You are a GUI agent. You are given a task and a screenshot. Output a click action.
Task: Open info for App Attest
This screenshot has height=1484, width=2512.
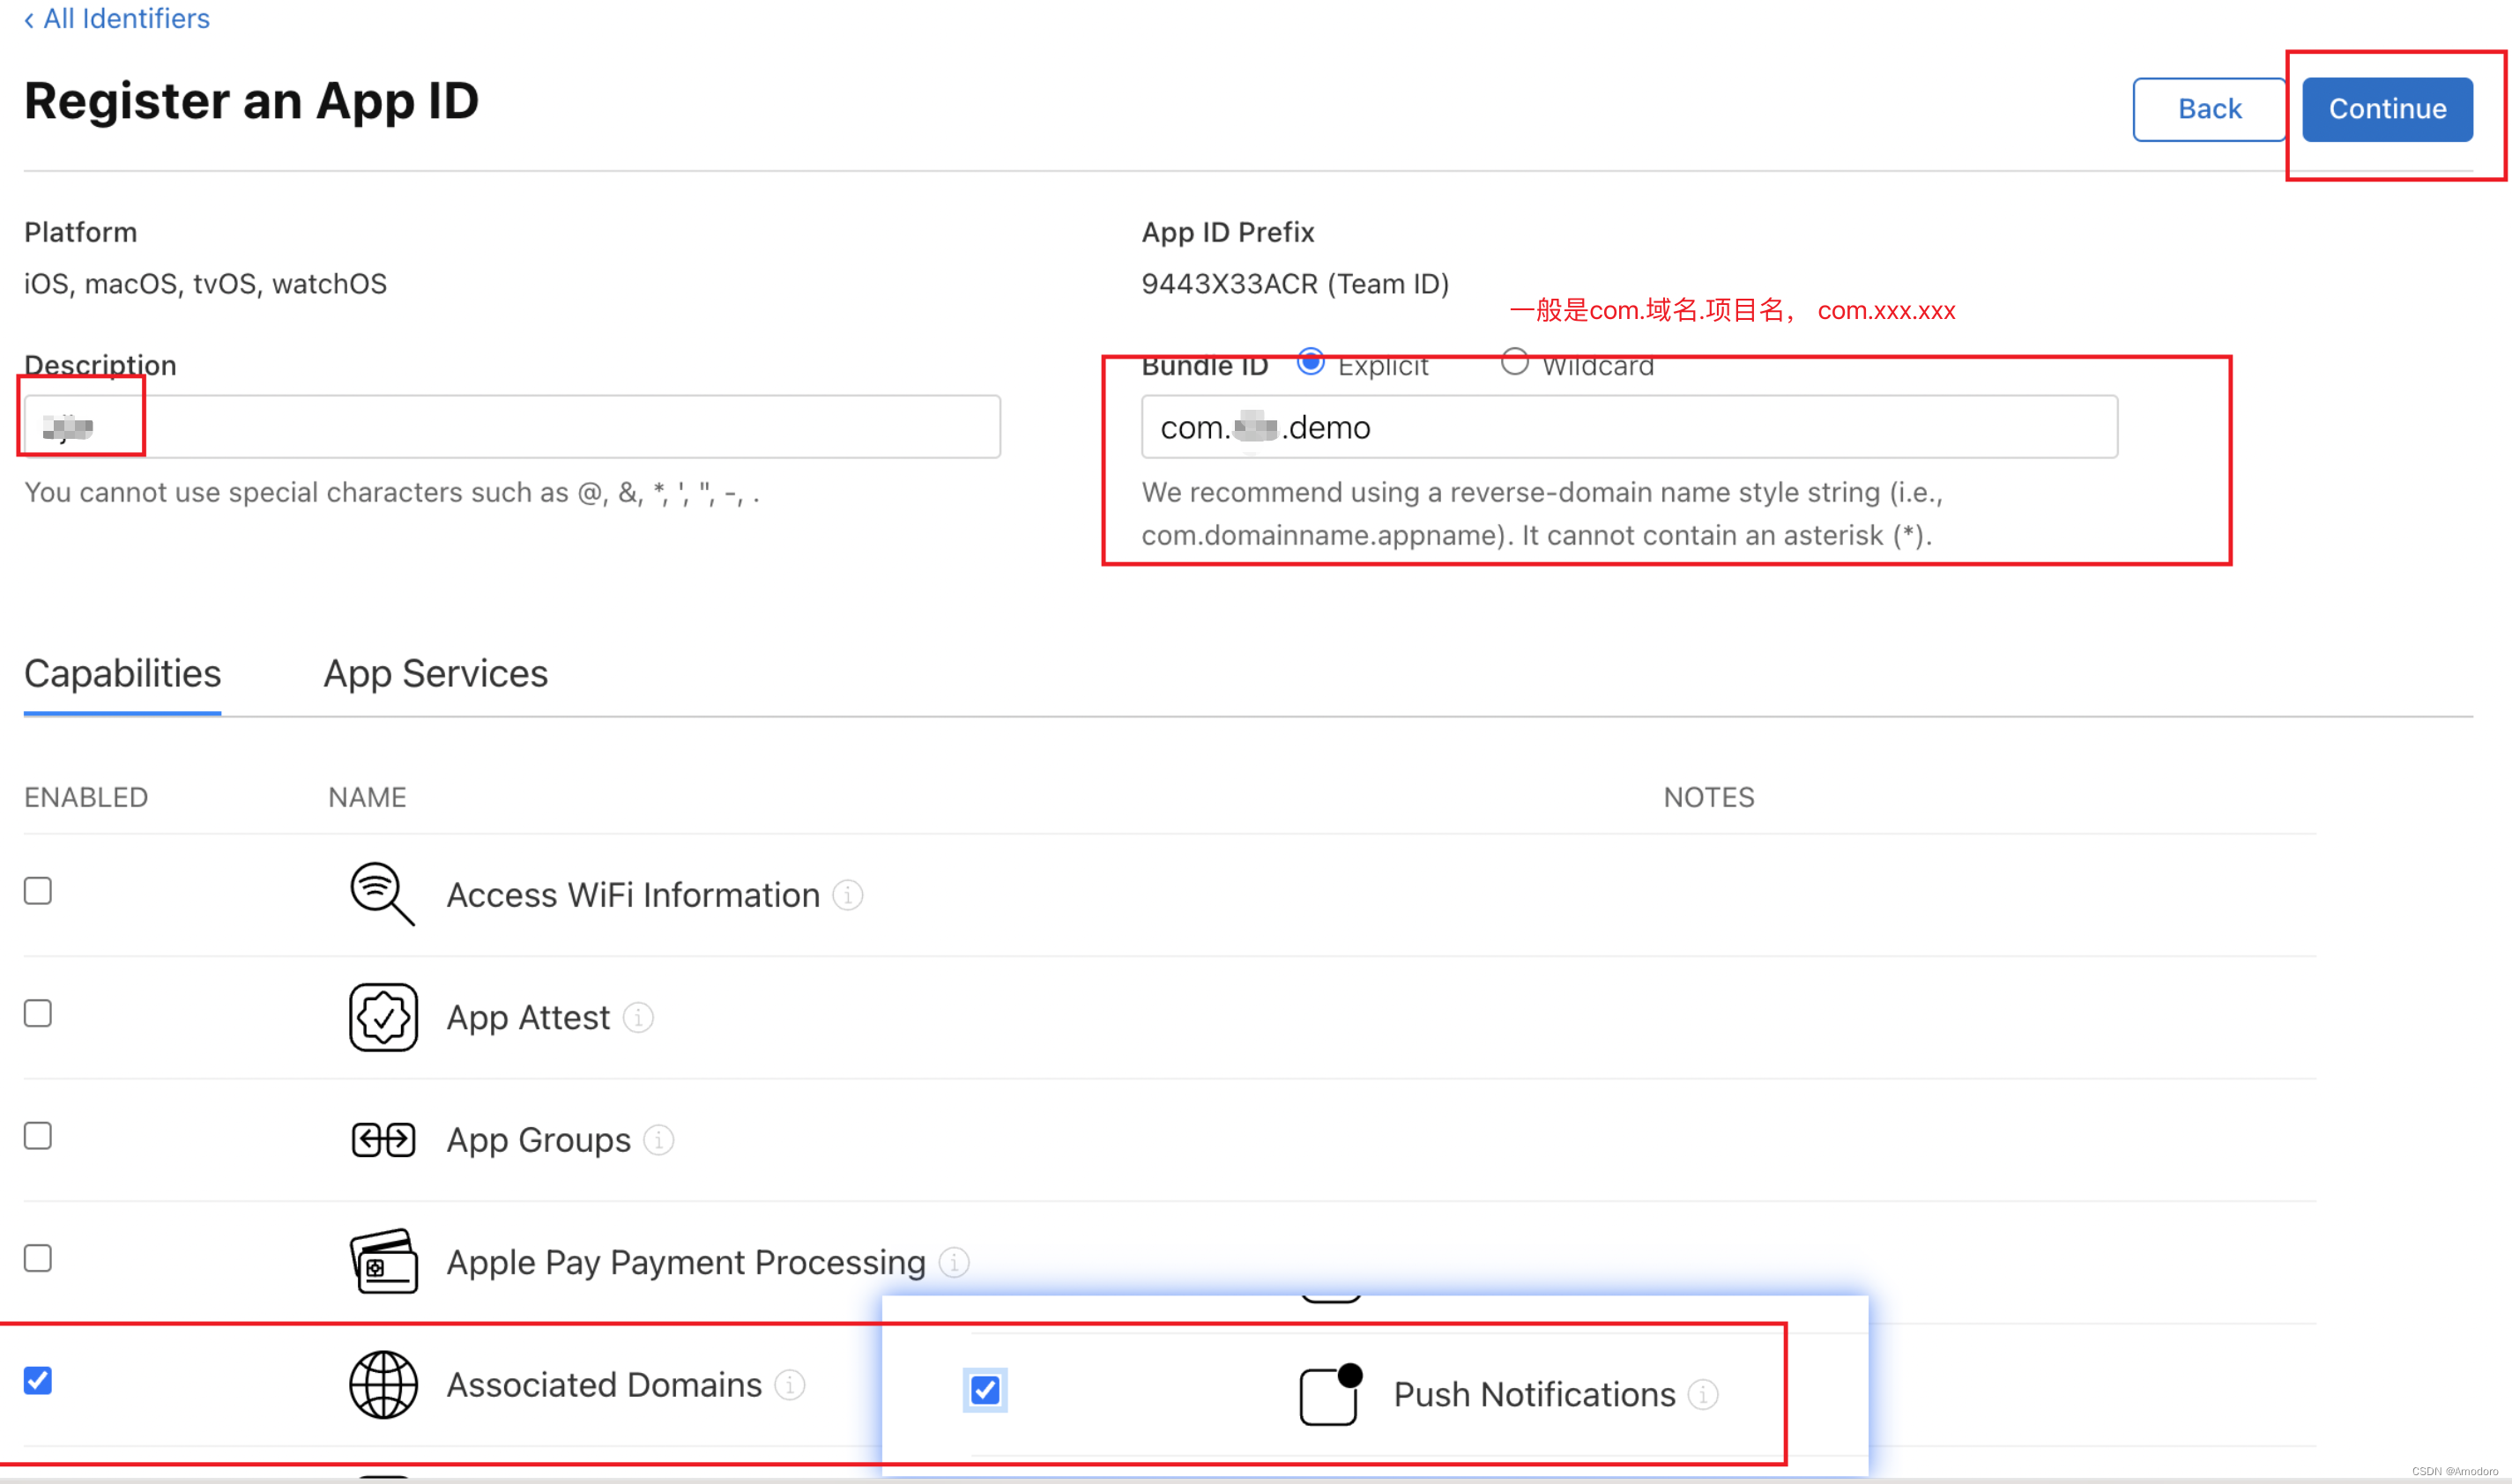pyautogui.click(x=637, y=1018)
